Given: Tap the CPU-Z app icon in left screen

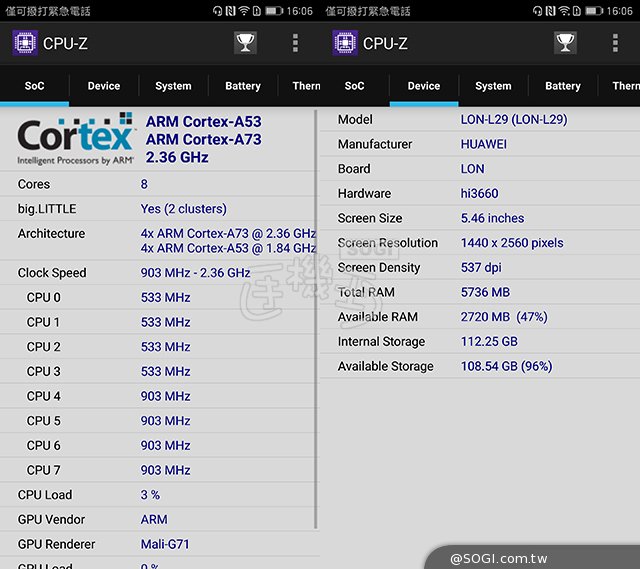Looking at the screenshot, I should 25,42.
